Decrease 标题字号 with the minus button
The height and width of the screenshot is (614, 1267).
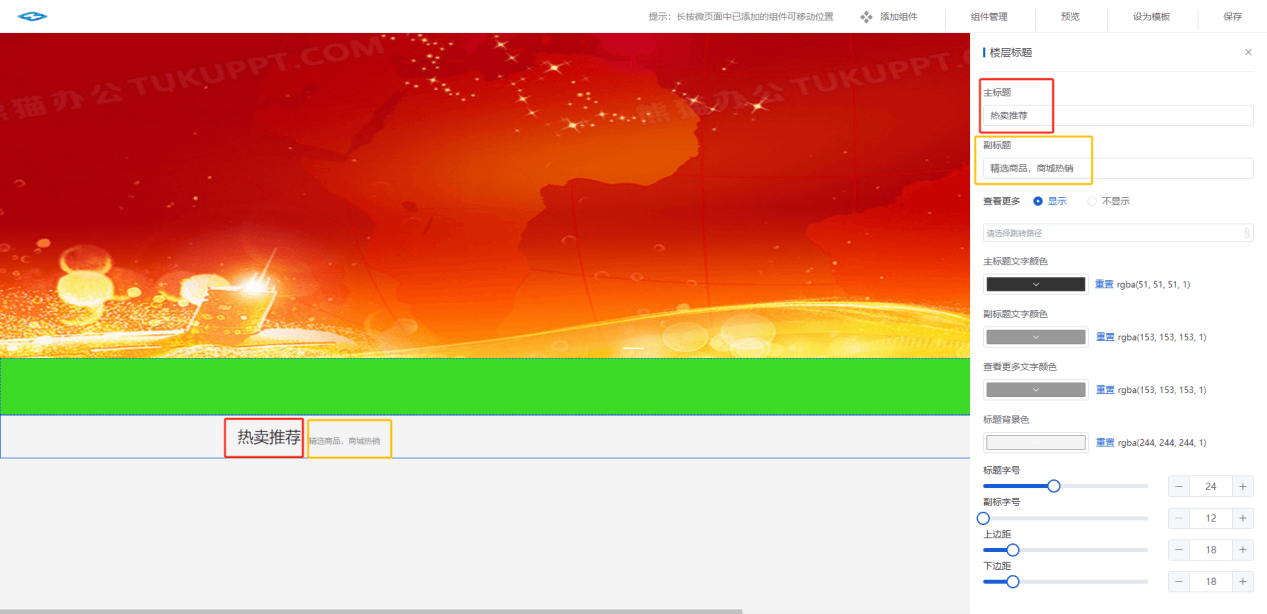click(x=1180, y=487)
